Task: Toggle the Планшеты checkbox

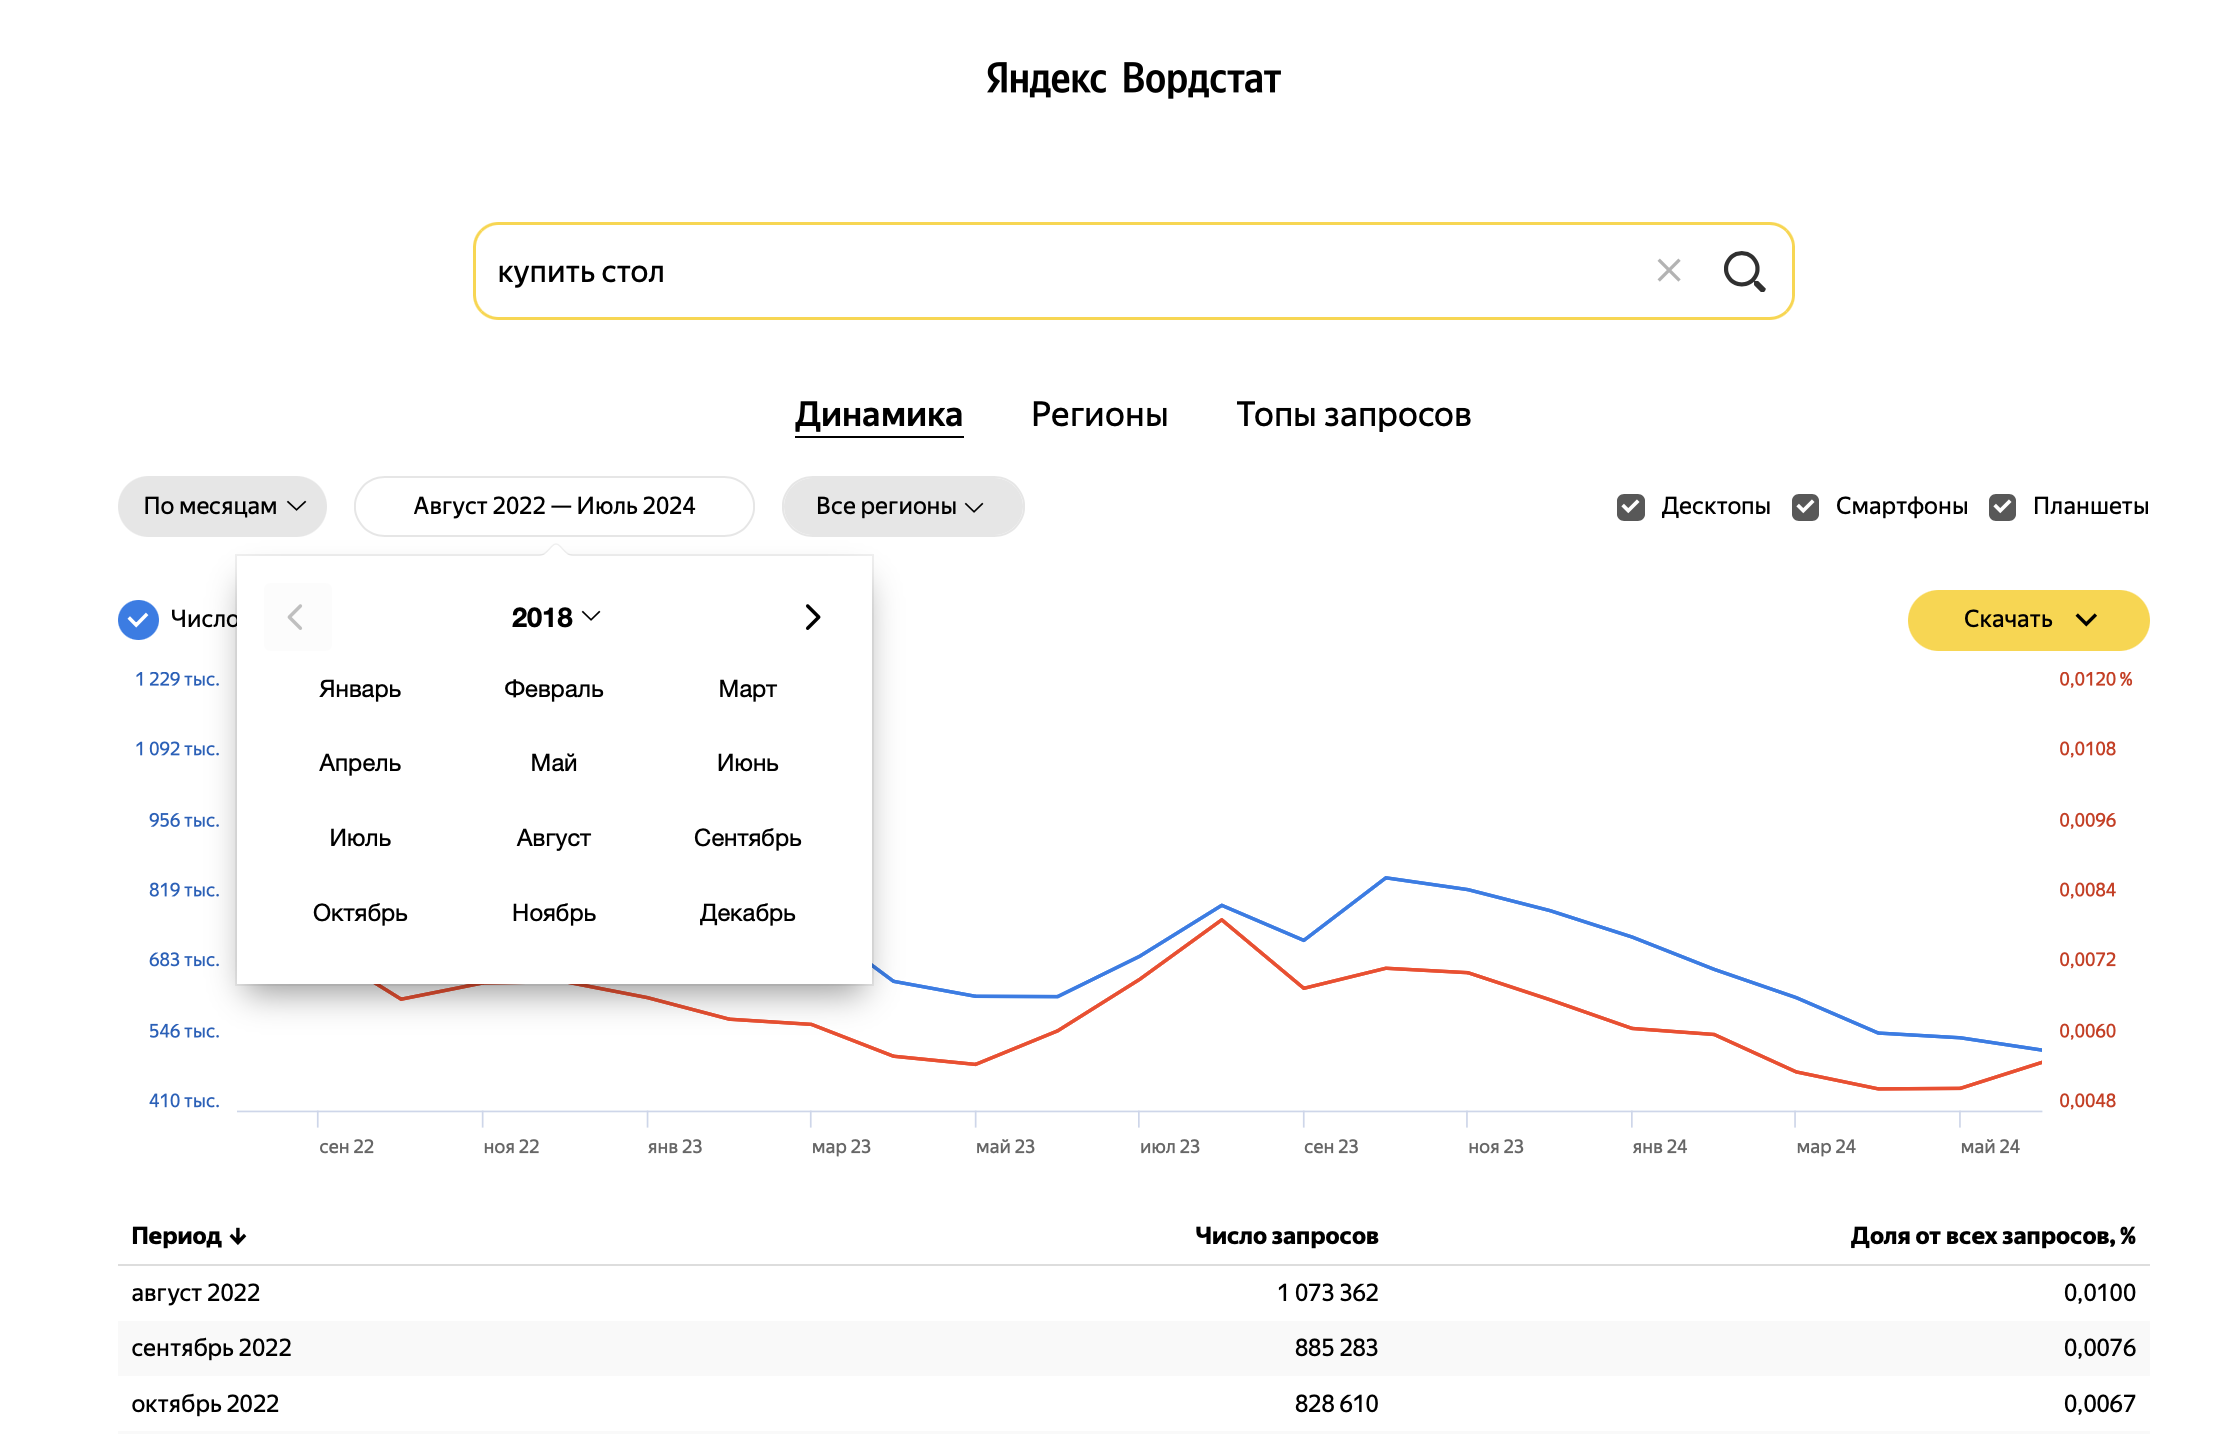Action: 2002,507
